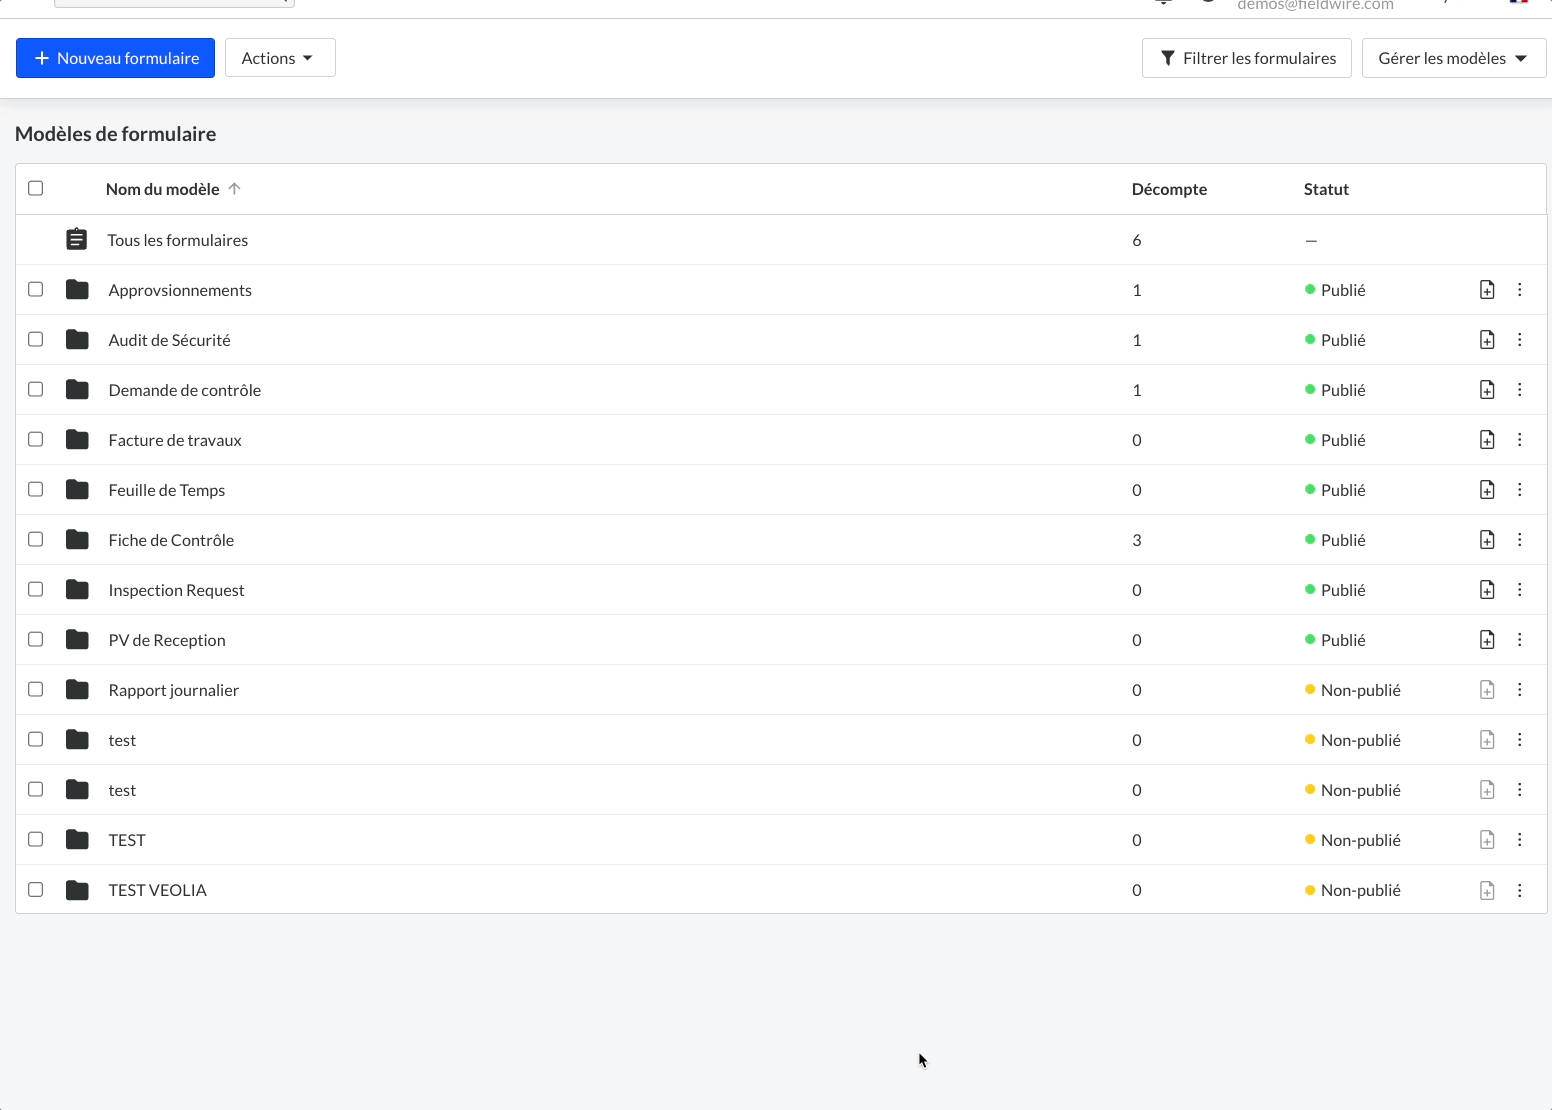1552x1110 pixels.
Task: Select checkbox for Feuille de Temps
Action: (x=36, y=489)
